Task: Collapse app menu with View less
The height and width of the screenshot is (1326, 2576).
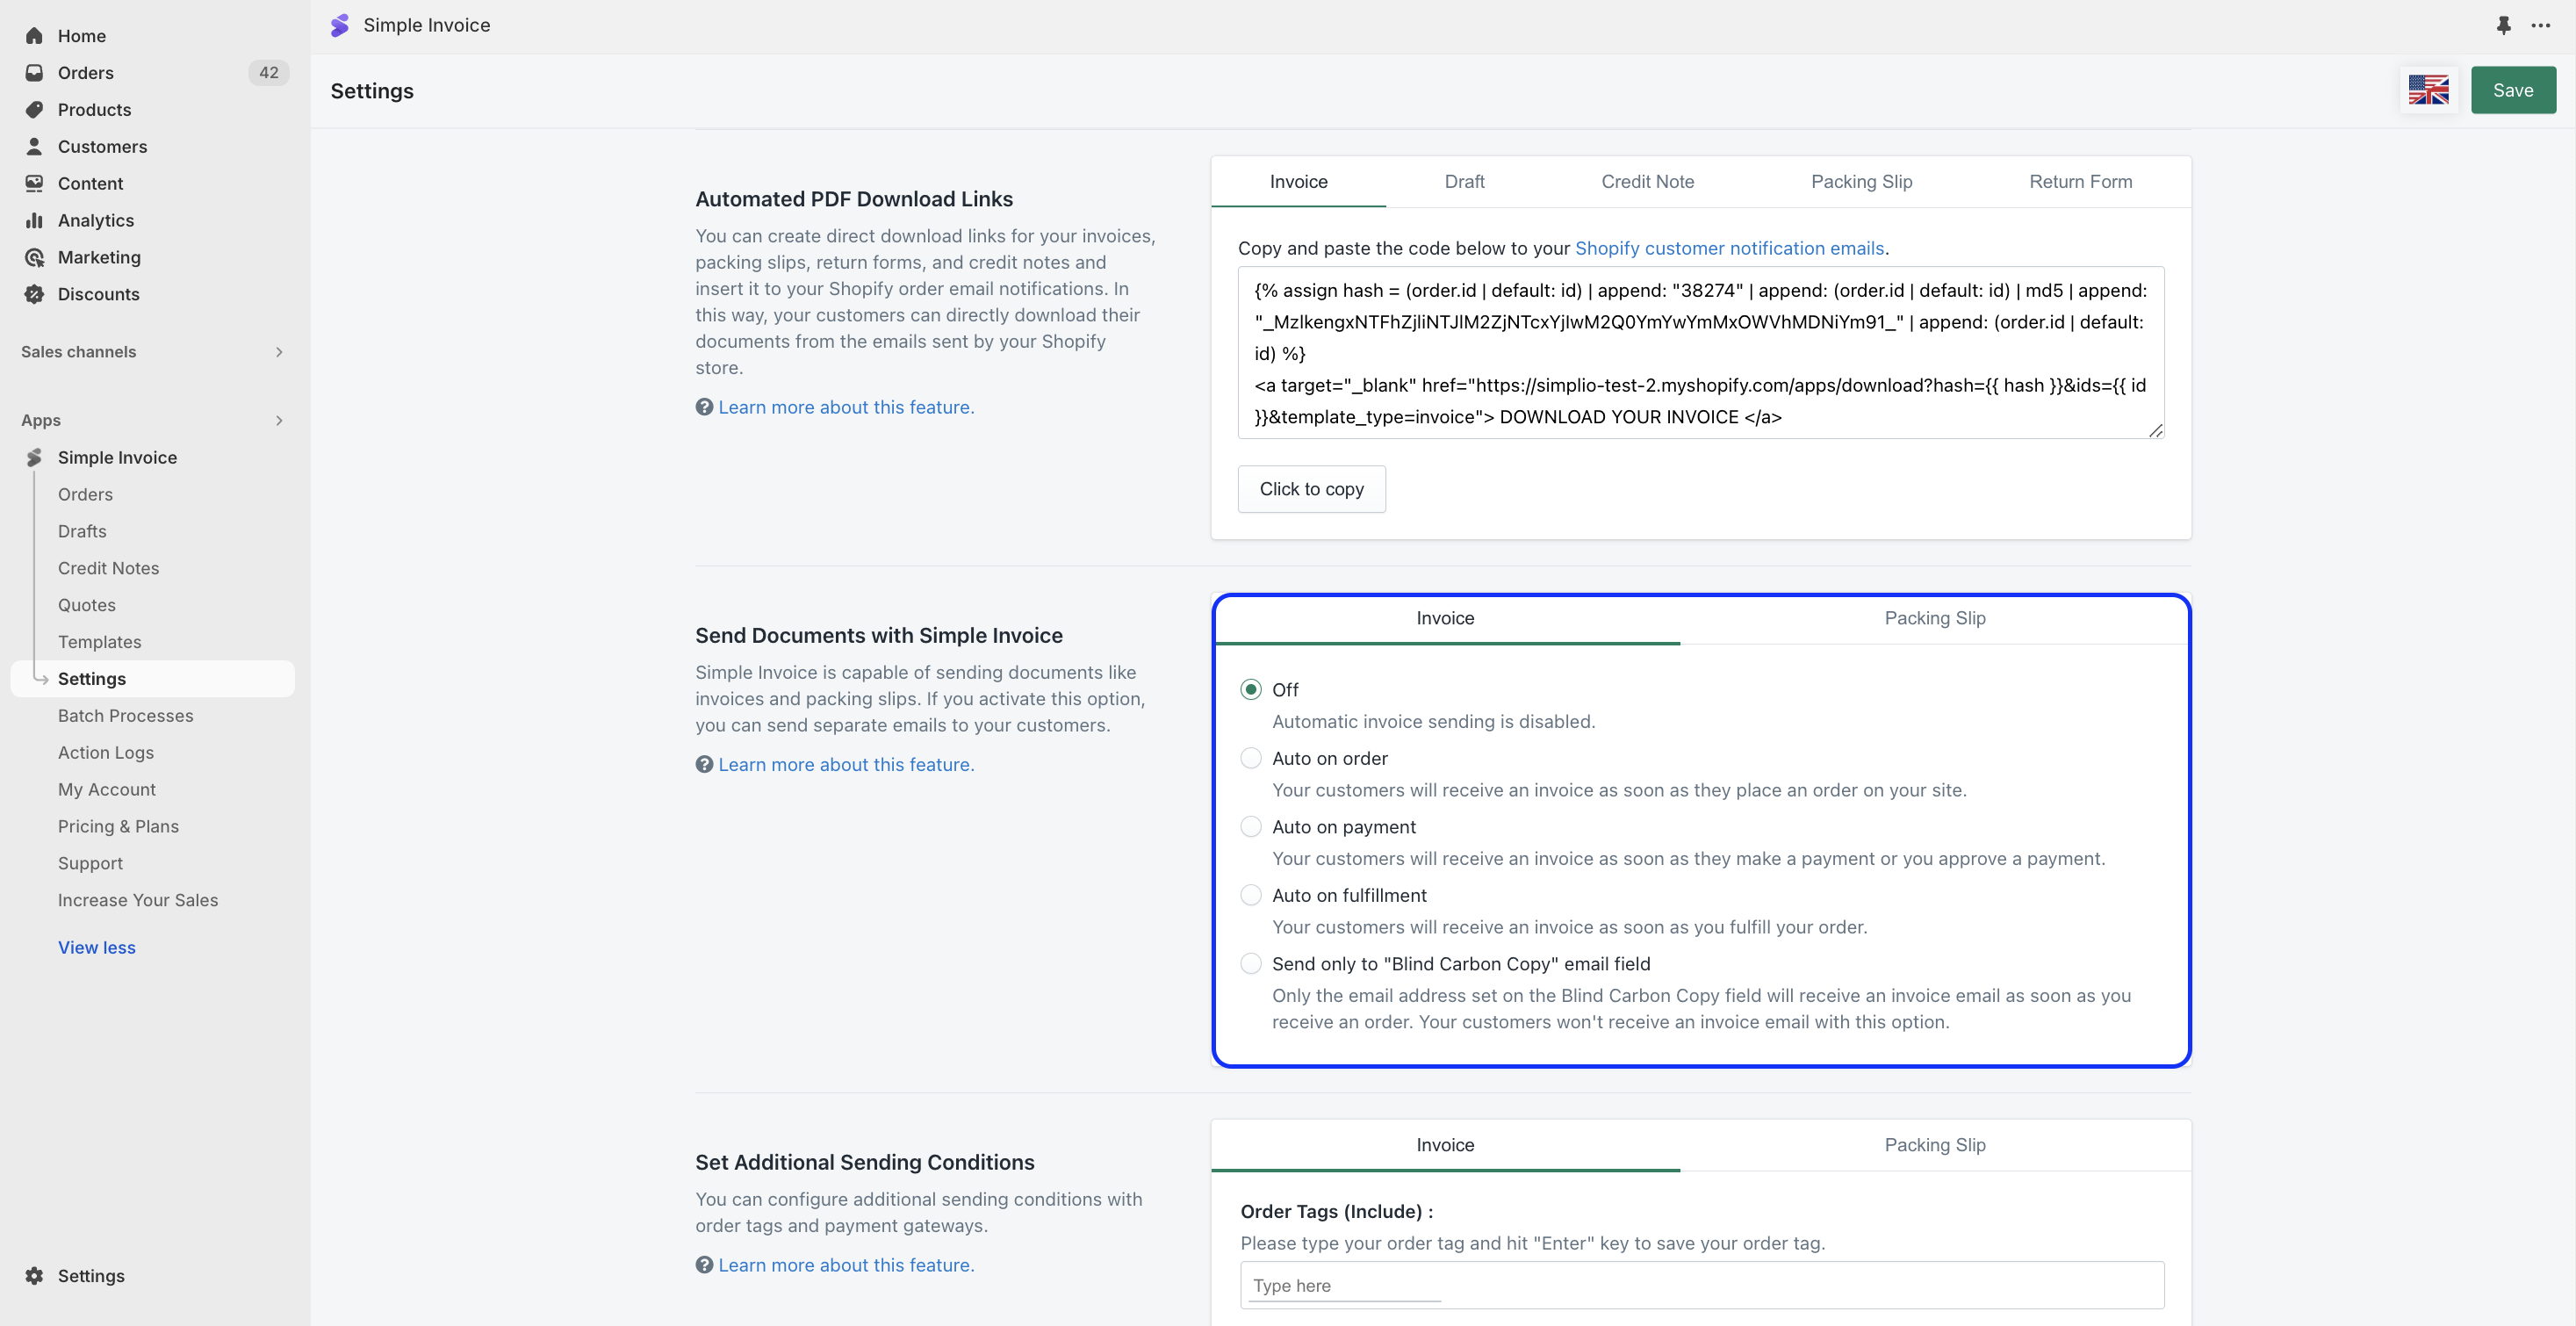Action: point(97,947)
